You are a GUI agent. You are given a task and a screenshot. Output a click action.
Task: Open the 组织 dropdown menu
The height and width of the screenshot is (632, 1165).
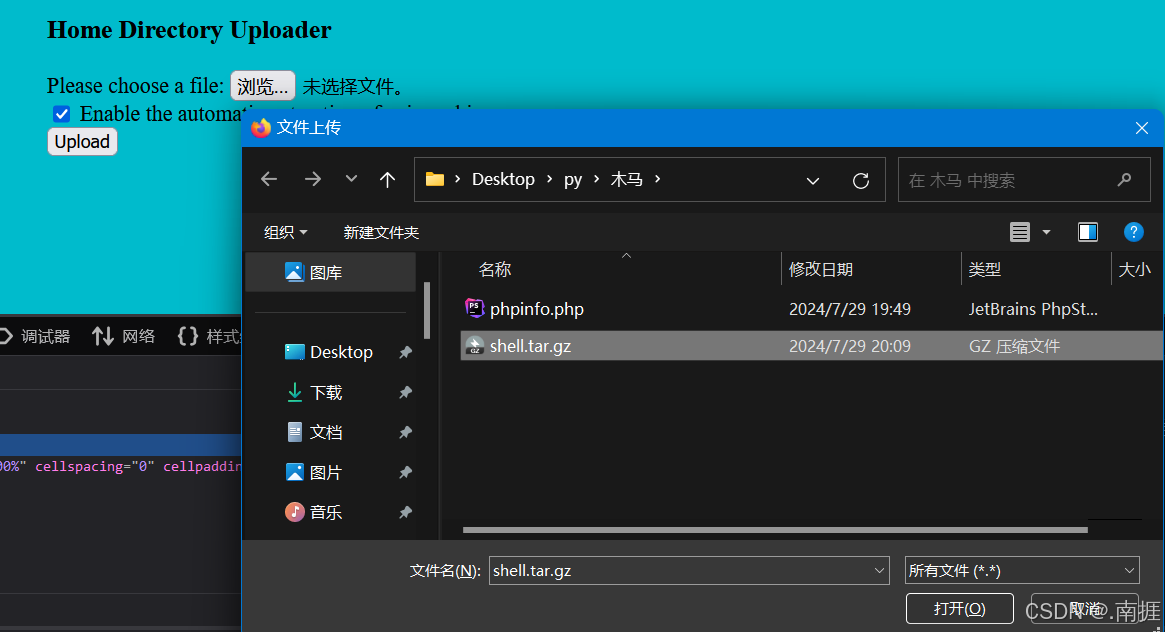285,231
